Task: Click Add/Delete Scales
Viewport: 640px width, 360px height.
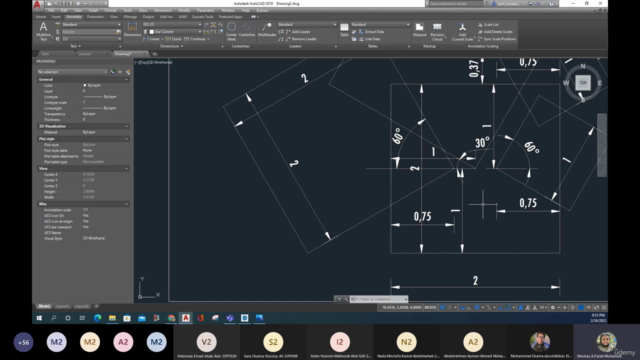Action: (495, 32)
